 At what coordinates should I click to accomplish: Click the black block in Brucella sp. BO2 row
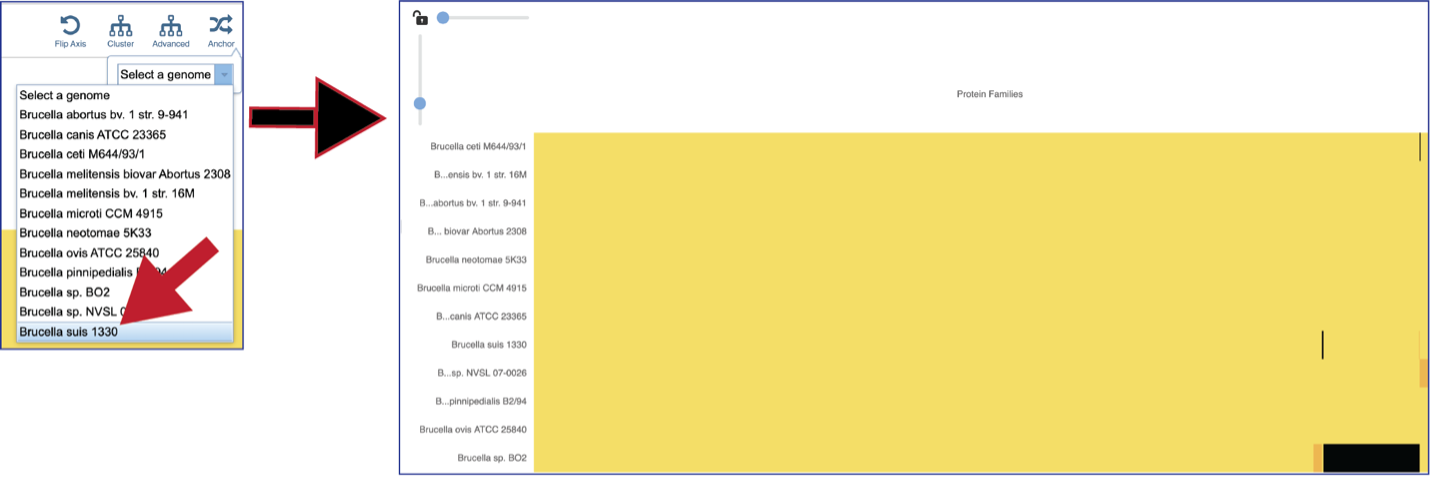coord(1371,458)
